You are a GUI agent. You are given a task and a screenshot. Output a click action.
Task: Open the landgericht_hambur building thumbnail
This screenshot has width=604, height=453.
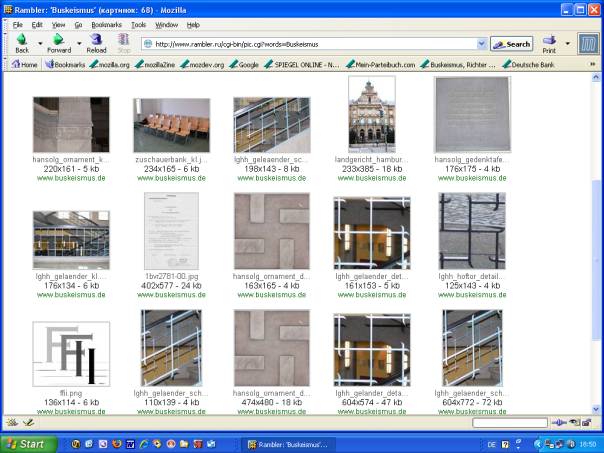click(x=372, y=114)
